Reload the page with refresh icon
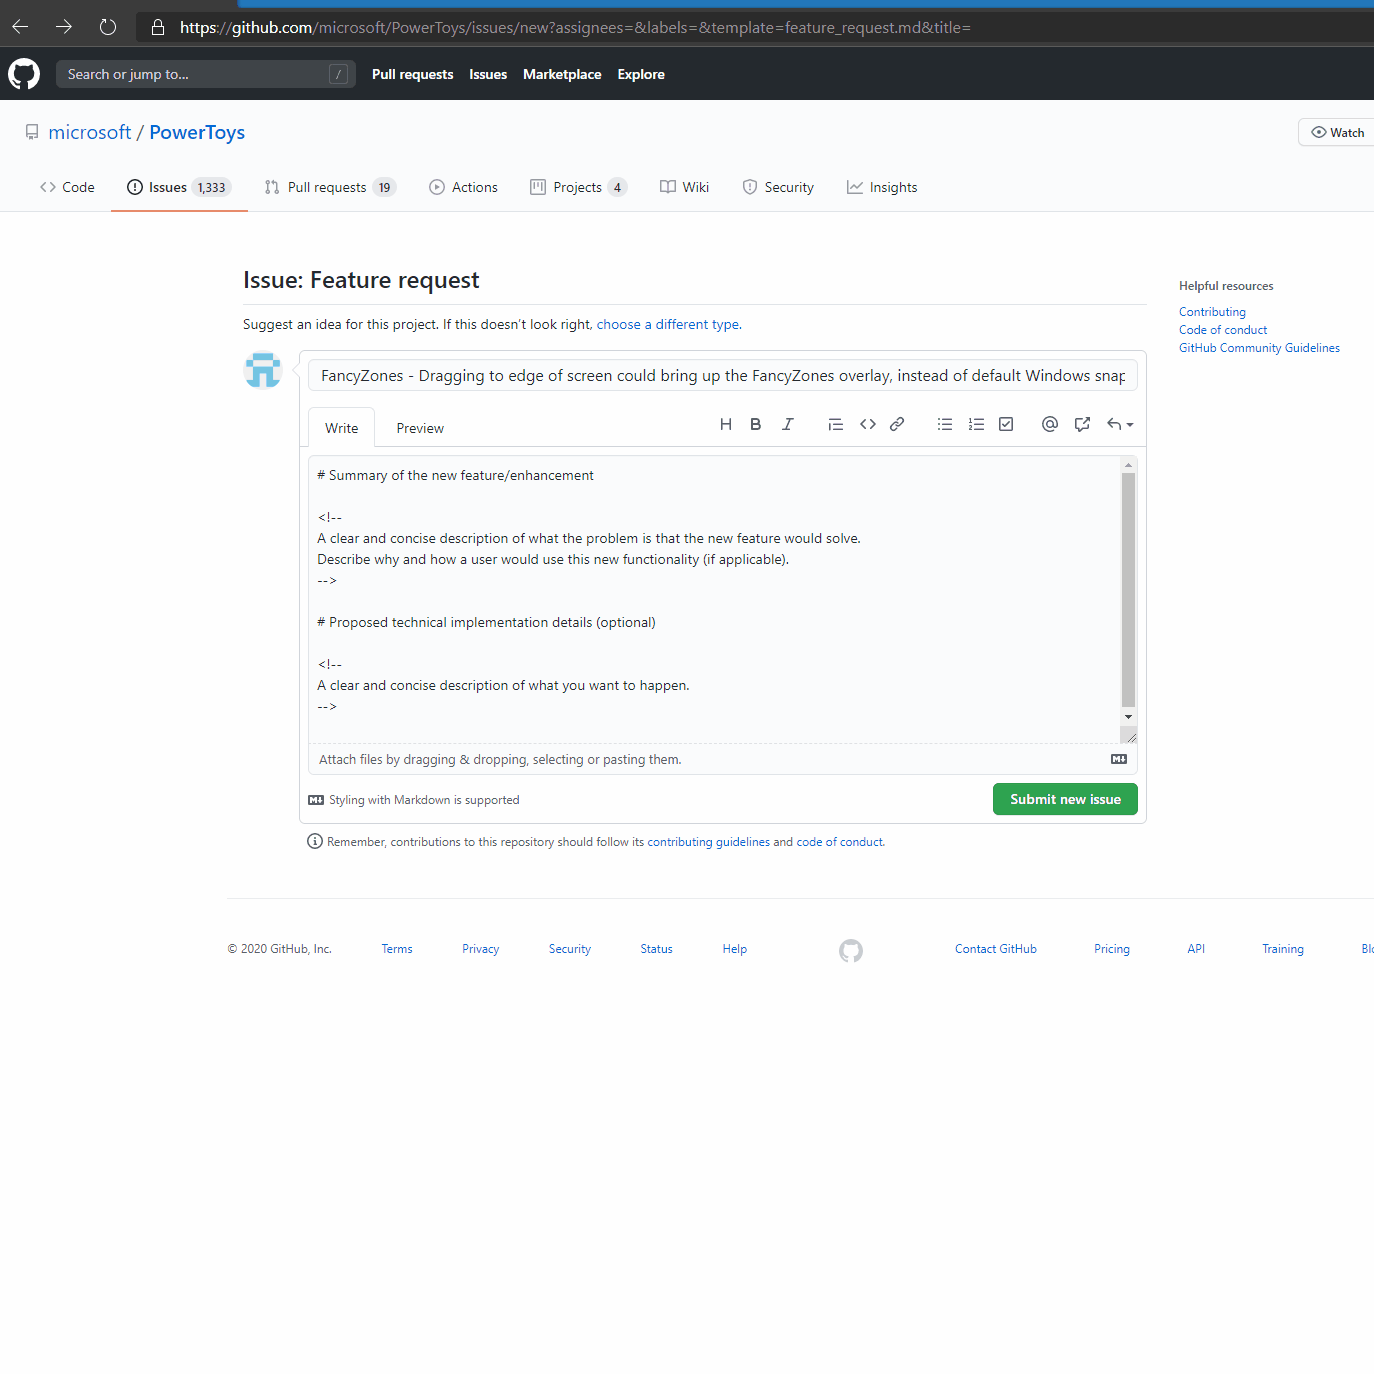Viewport: 1374px width, 1374px height. [x=108, y=27]
